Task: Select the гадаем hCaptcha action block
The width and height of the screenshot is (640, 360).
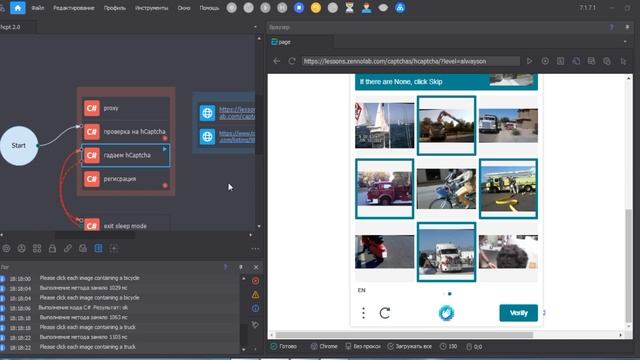Action: pyautogui.click(x=126, y=155)
